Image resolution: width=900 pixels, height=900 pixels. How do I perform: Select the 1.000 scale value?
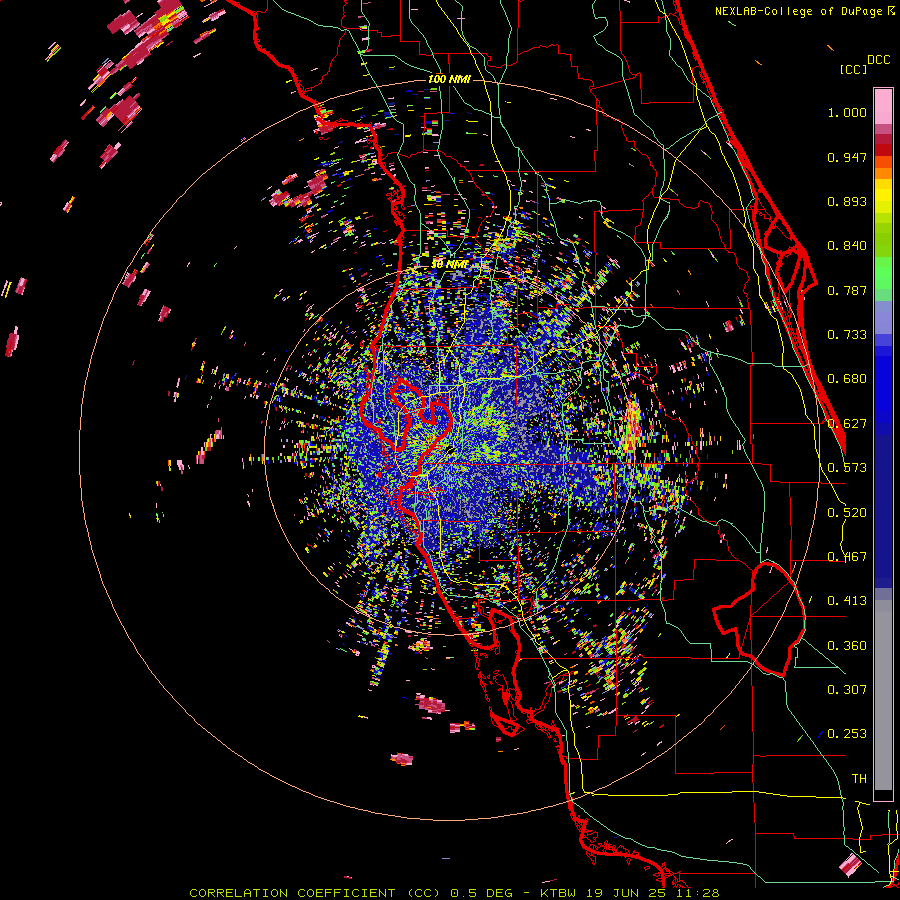[847, 112]
